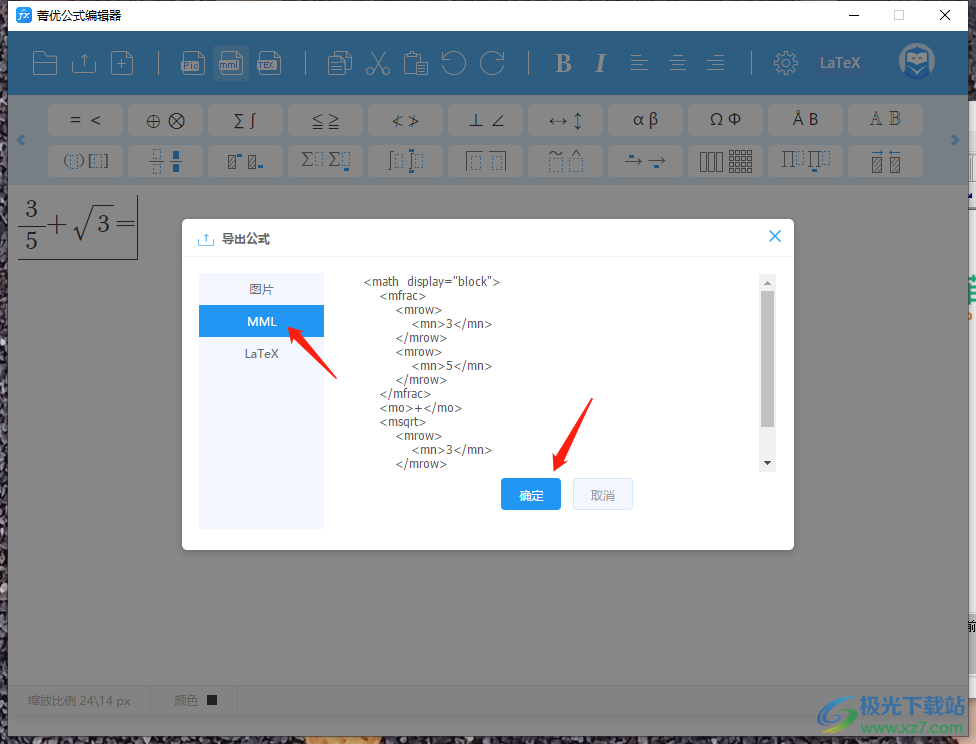Click the scrollbar down arrow in code view
976x744 pixels.
(767, 463)
